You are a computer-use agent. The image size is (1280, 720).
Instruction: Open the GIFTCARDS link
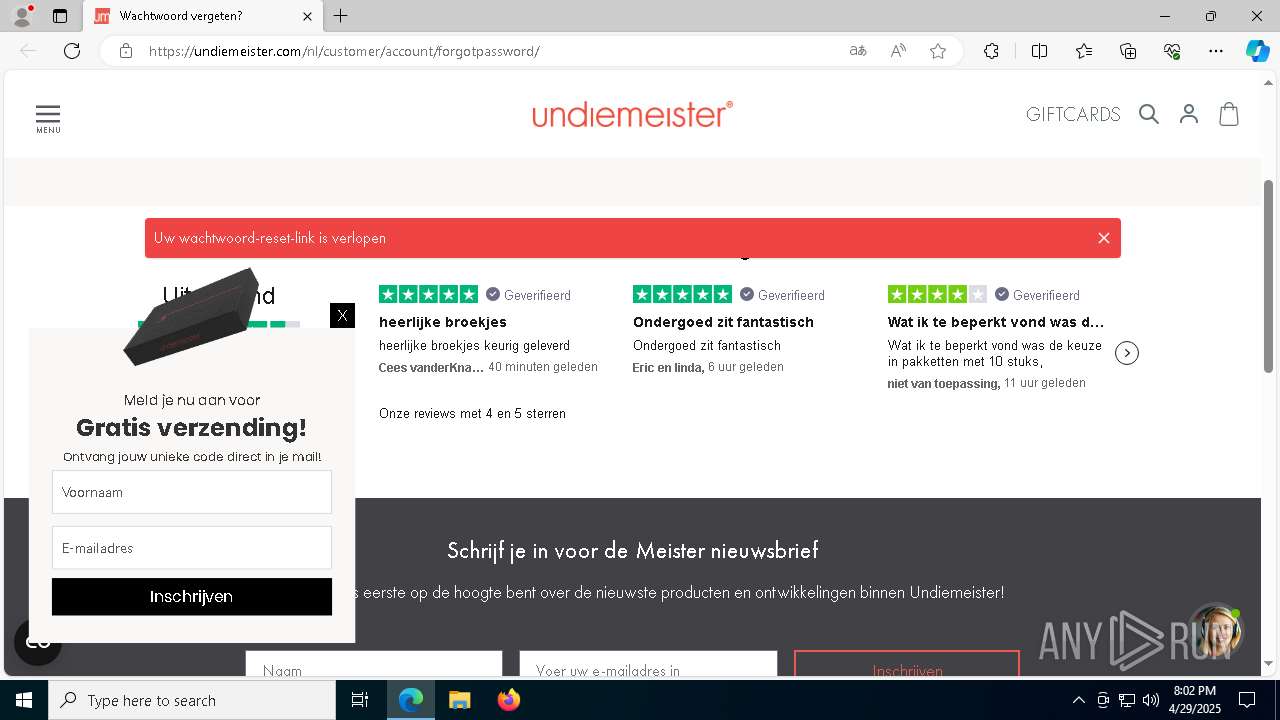(1073, 114)
